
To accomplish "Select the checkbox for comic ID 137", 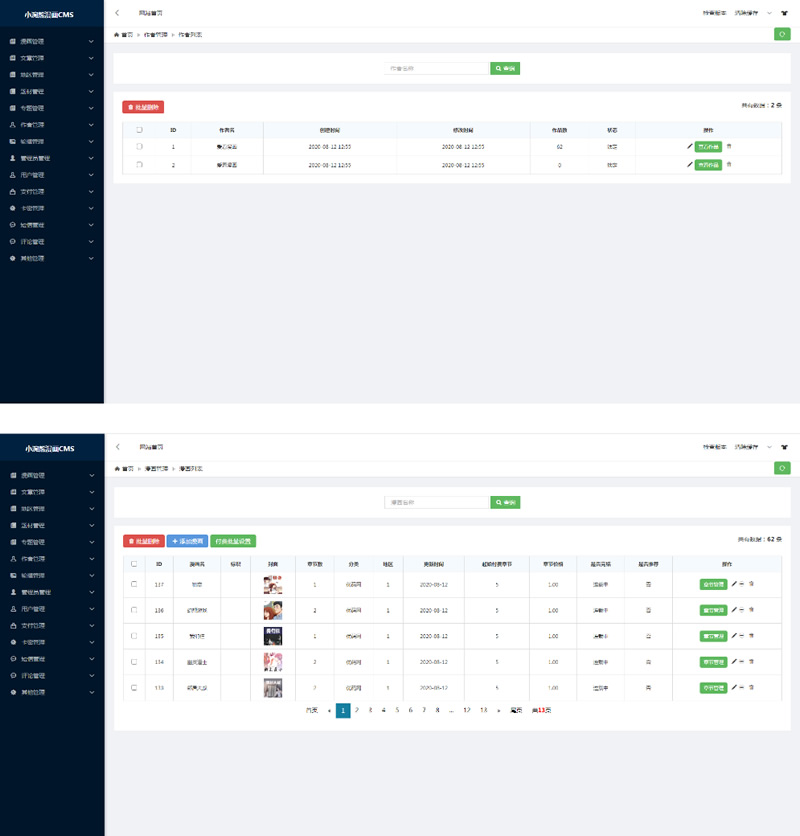I will point(134,584).
